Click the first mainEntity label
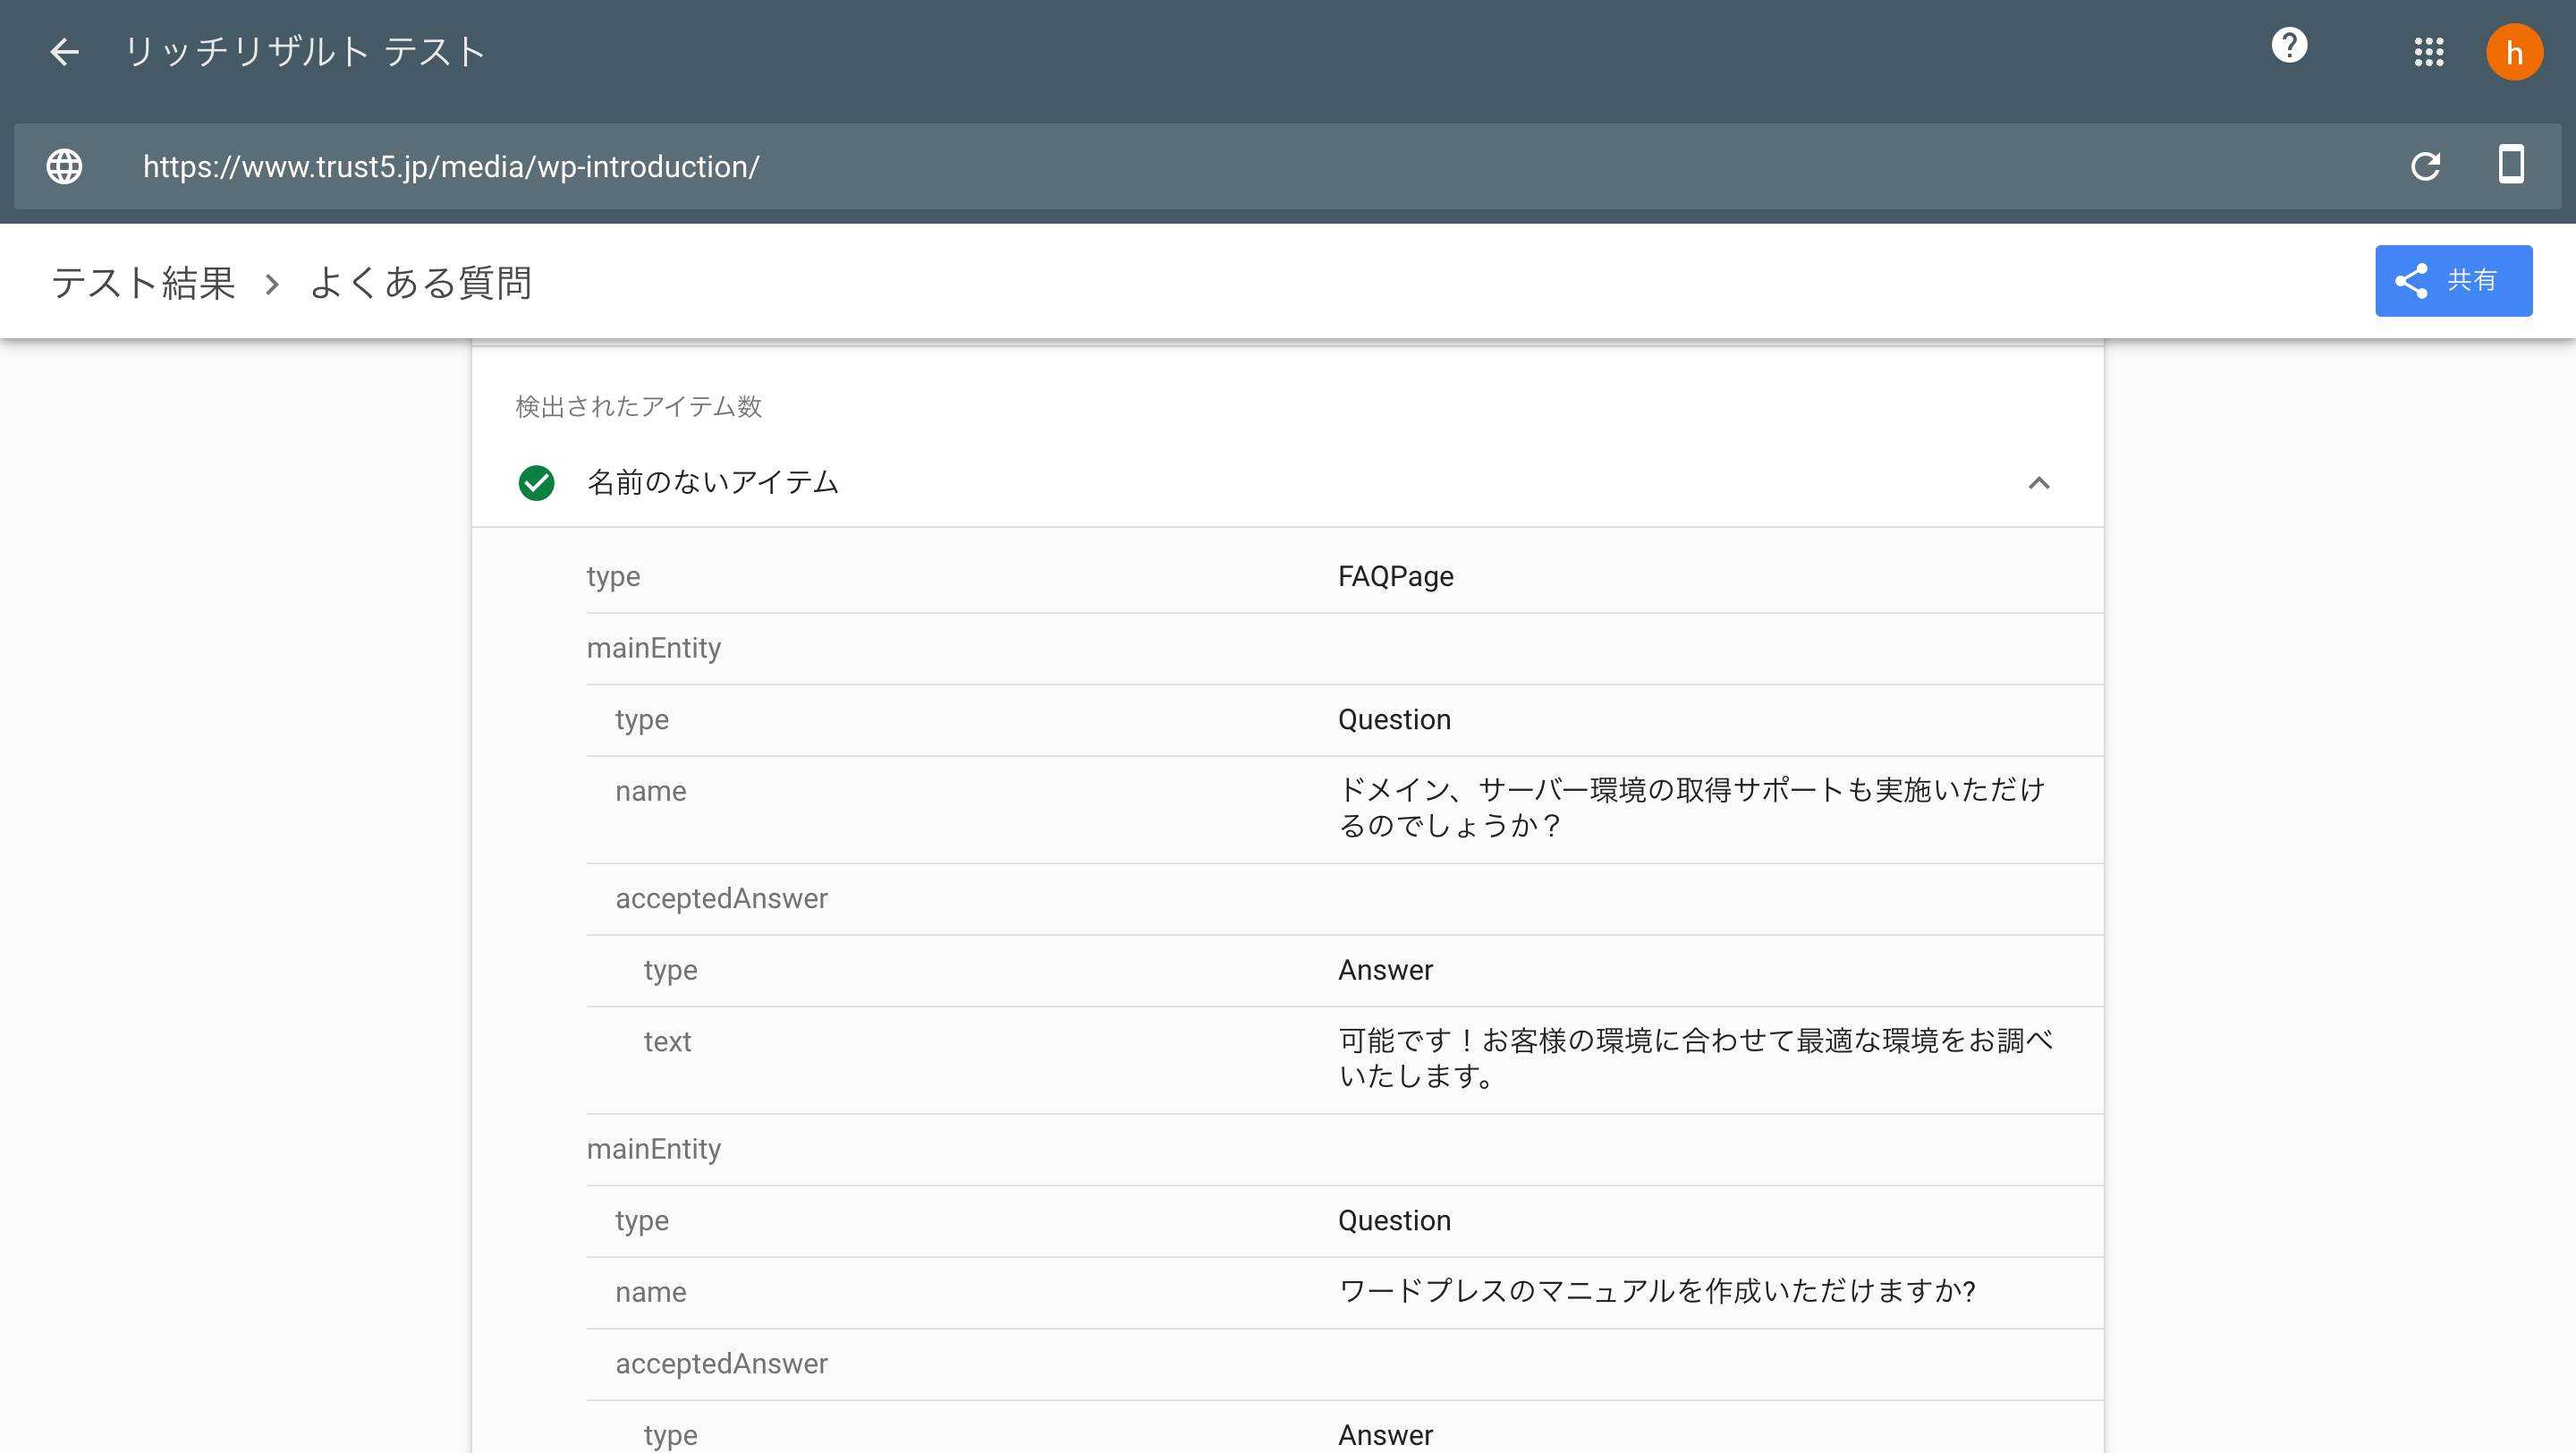The height and width of the screenshot is (1453, 2576). (x=654, y=648)
